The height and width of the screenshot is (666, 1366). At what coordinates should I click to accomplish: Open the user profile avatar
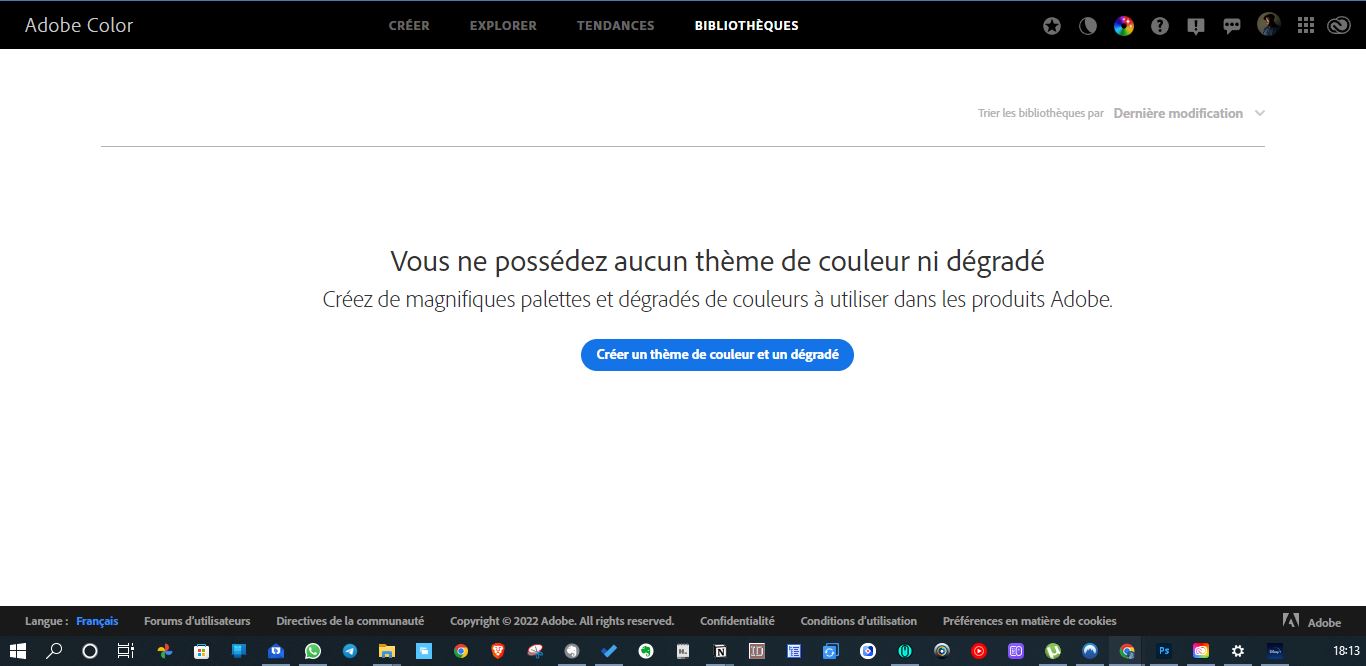point(1268,25)
